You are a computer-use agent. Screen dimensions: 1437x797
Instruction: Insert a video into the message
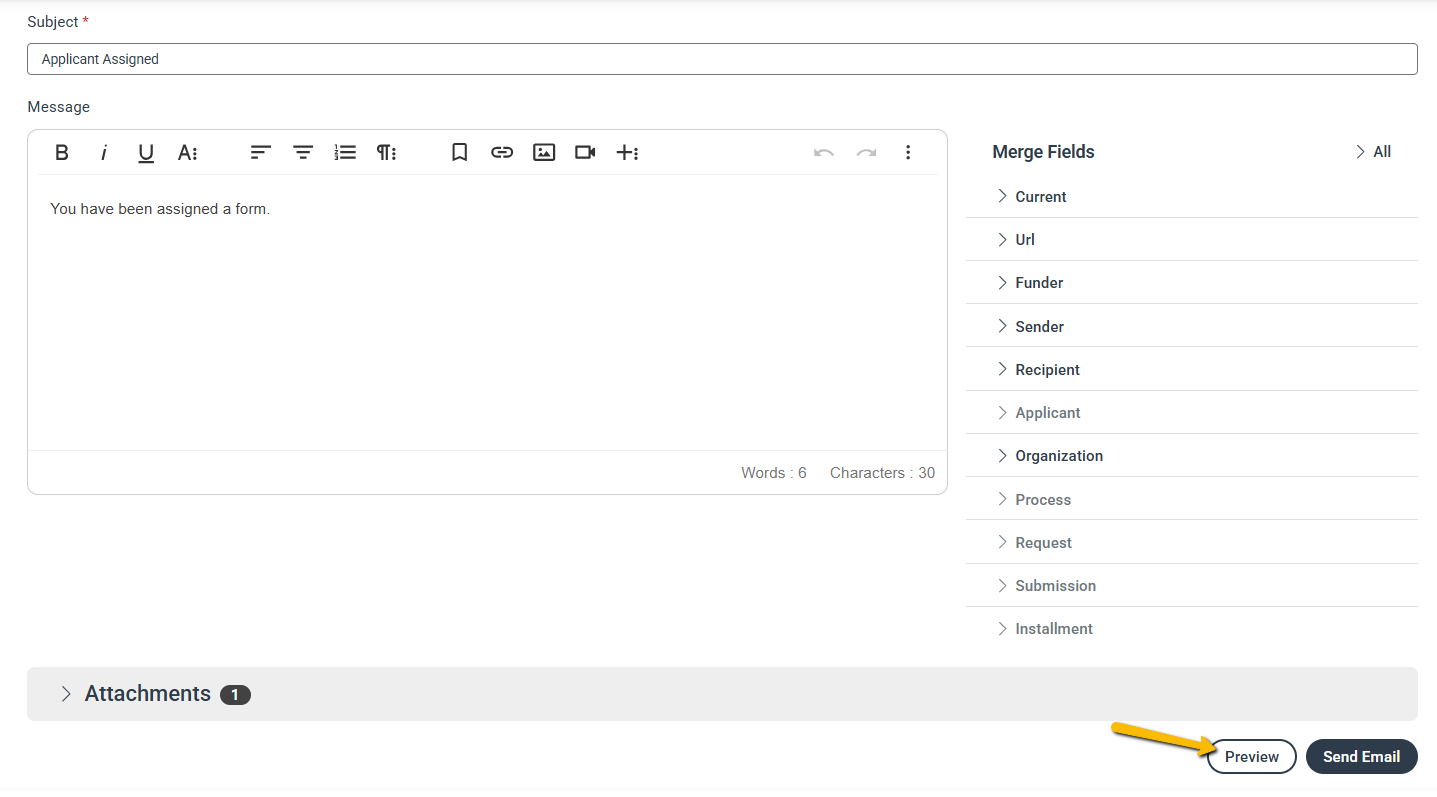tap(585, 152)
